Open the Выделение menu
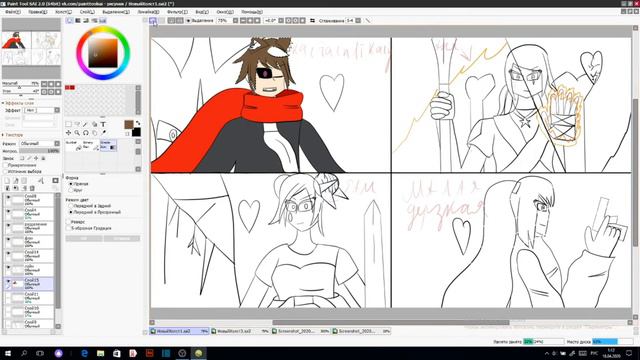Image resolution: width=640 pixels, height=360 pixels. click(x=116, y=12)
